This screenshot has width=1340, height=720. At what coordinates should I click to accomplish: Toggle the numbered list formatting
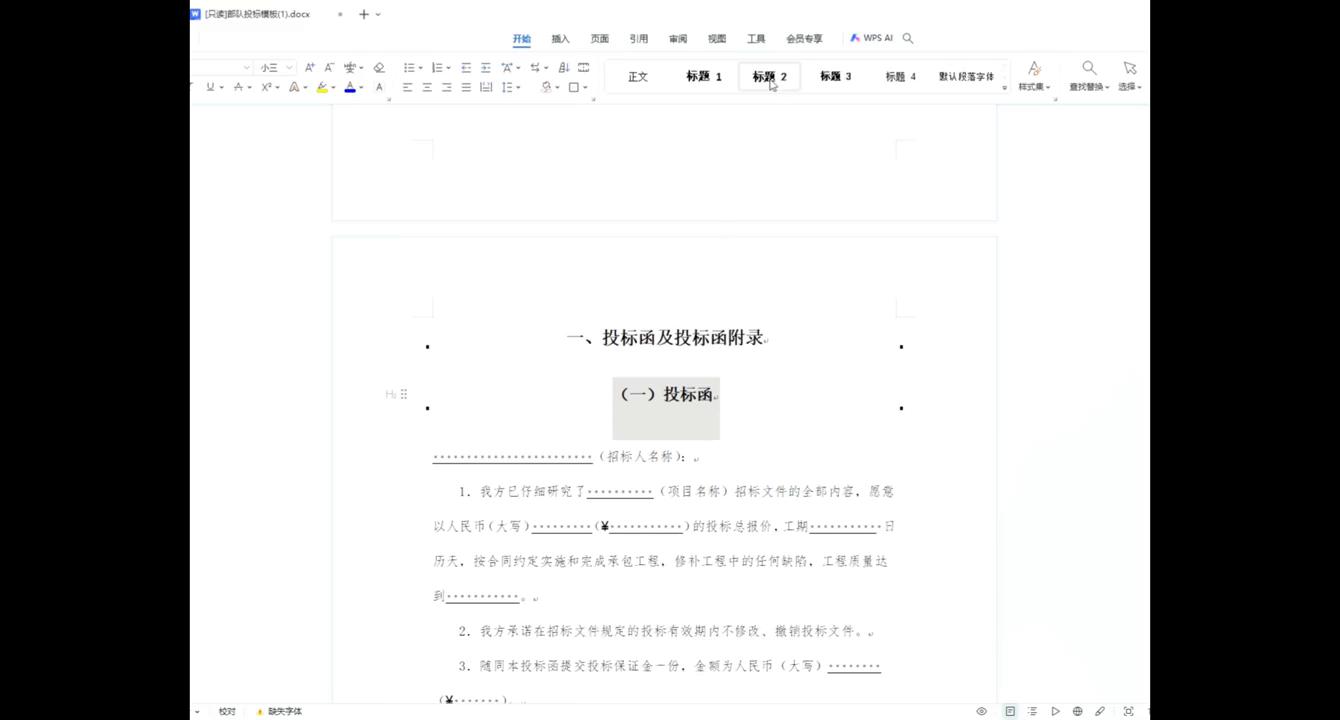tap(438, 67)
